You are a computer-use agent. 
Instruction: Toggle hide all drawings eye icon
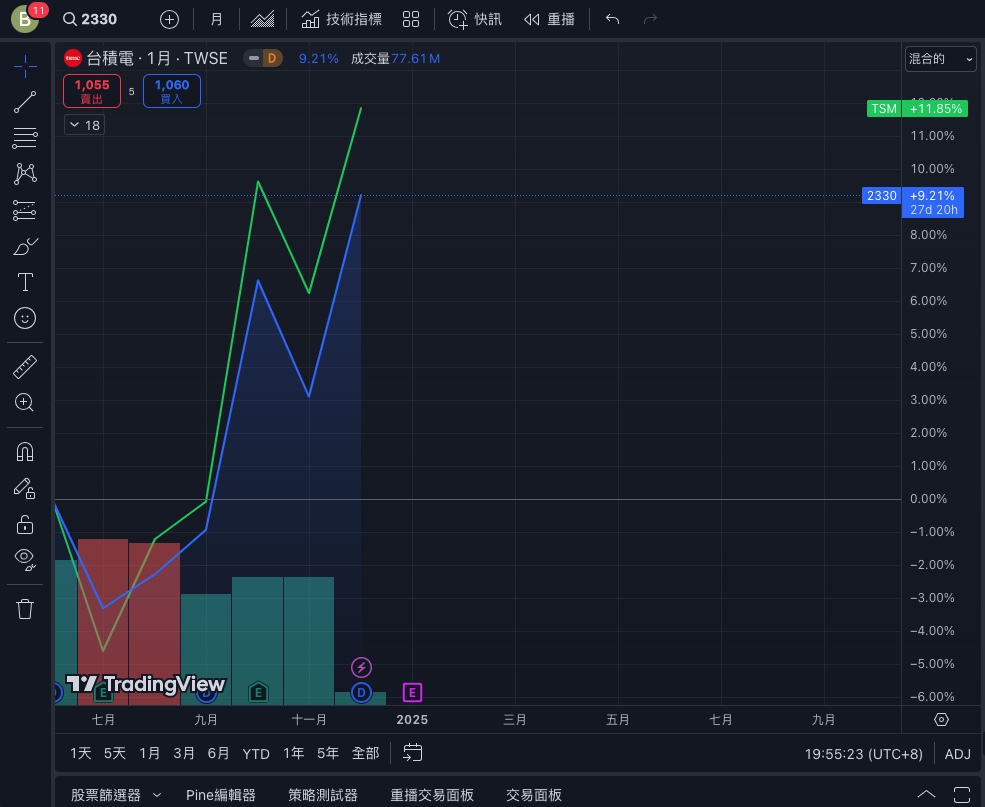coord(25,559)
